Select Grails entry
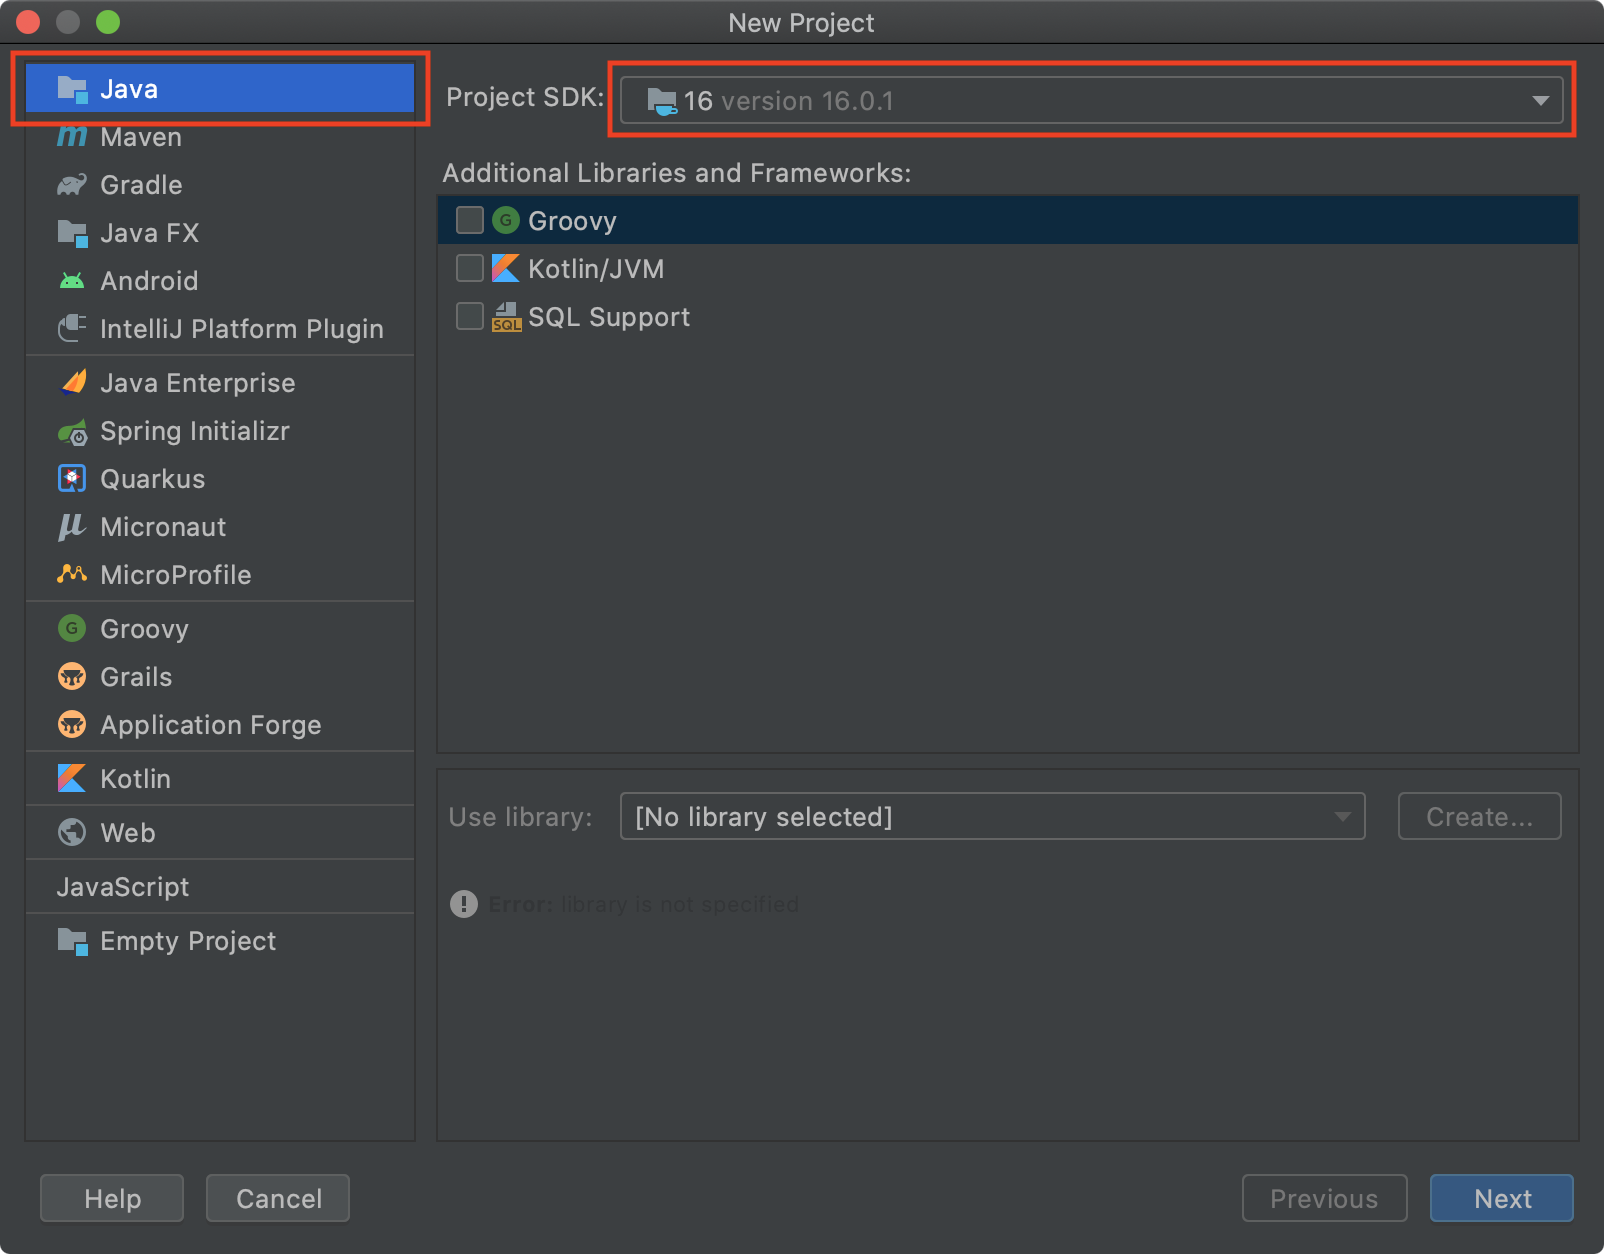Viewport: 1604px width, 1254px height. 220,677
